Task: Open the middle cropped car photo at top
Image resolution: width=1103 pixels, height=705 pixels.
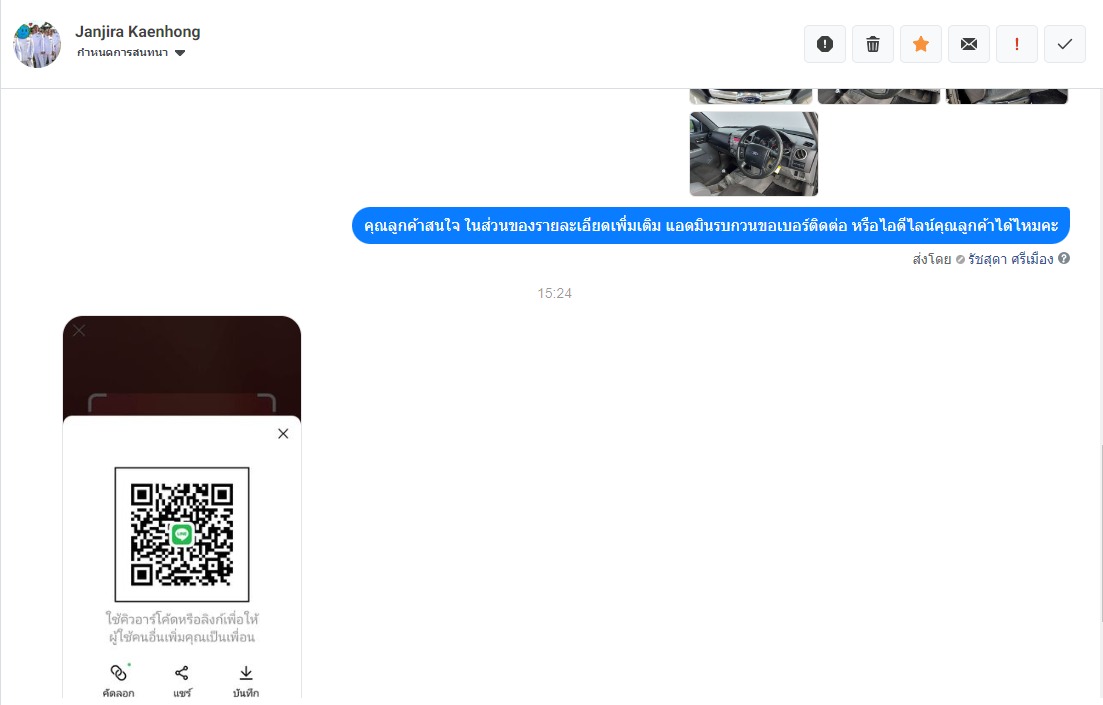Action: click(x=879, y=96)
